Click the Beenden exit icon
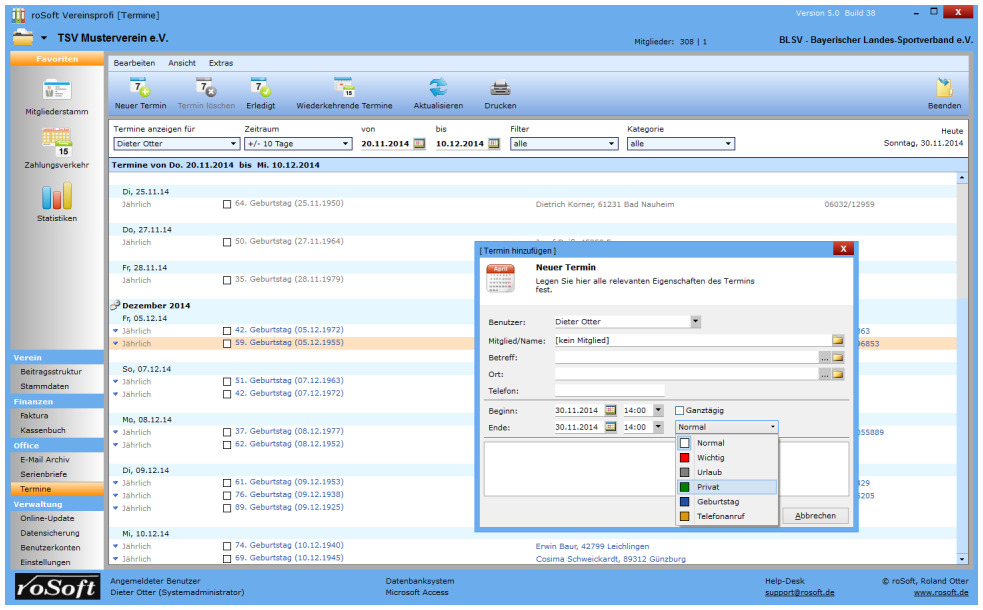 pyautogui.click(x=943, y=89)
